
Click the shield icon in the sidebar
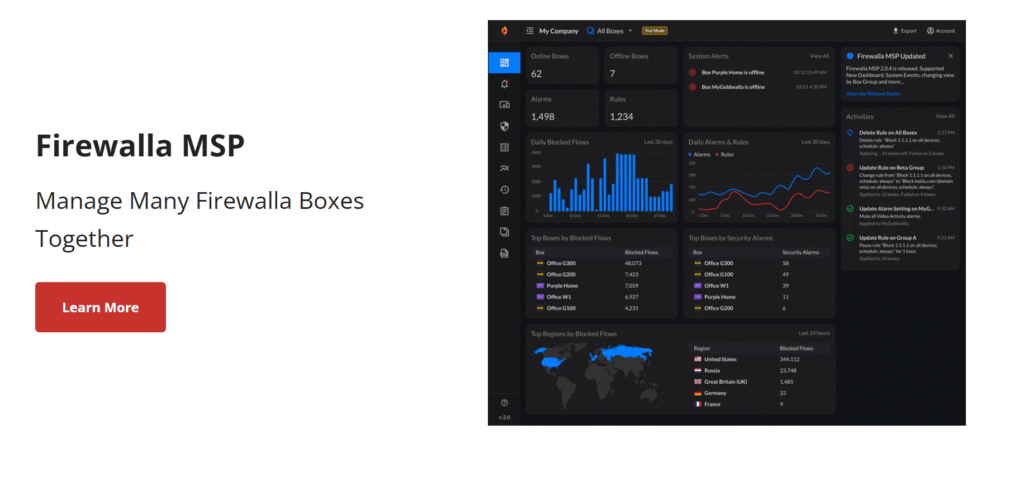[x=504, y=126]
